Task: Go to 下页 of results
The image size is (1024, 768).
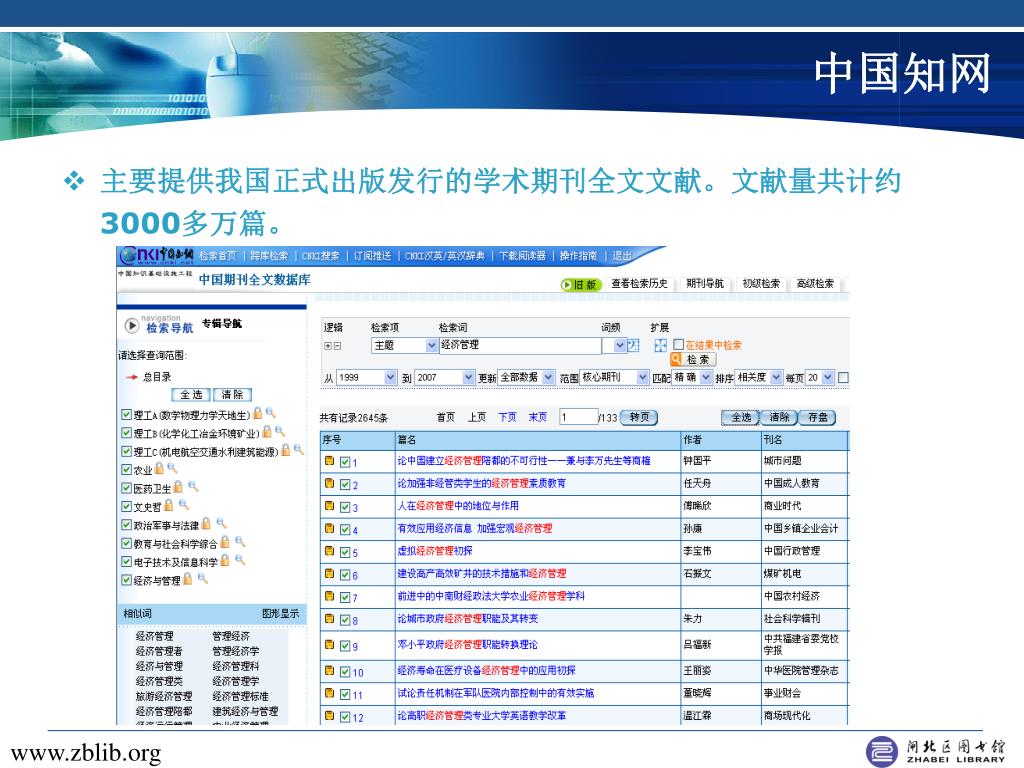Action: pyautogui.click(x=507, y=417)
